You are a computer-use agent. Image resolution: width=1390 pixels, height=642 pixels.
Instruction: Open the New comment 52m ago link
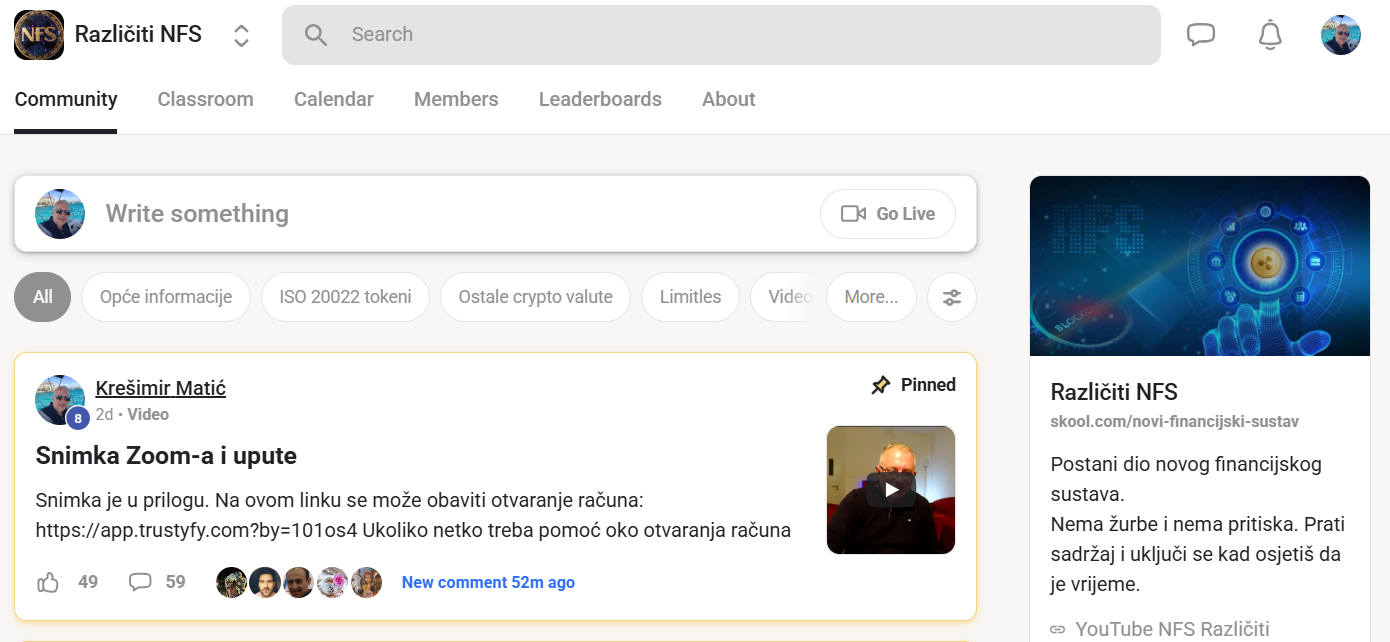tap(488, 582)
